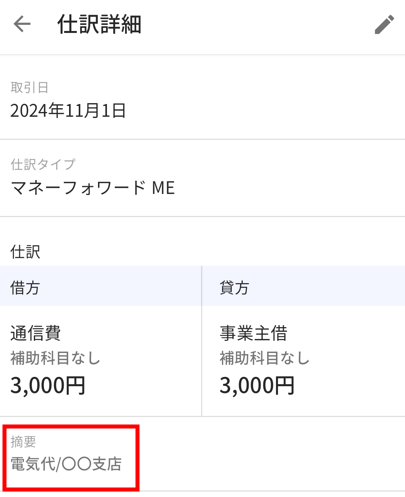The image size is (405, 497).
Task: Select the 貸方 column header
Action: pos(303,286)
